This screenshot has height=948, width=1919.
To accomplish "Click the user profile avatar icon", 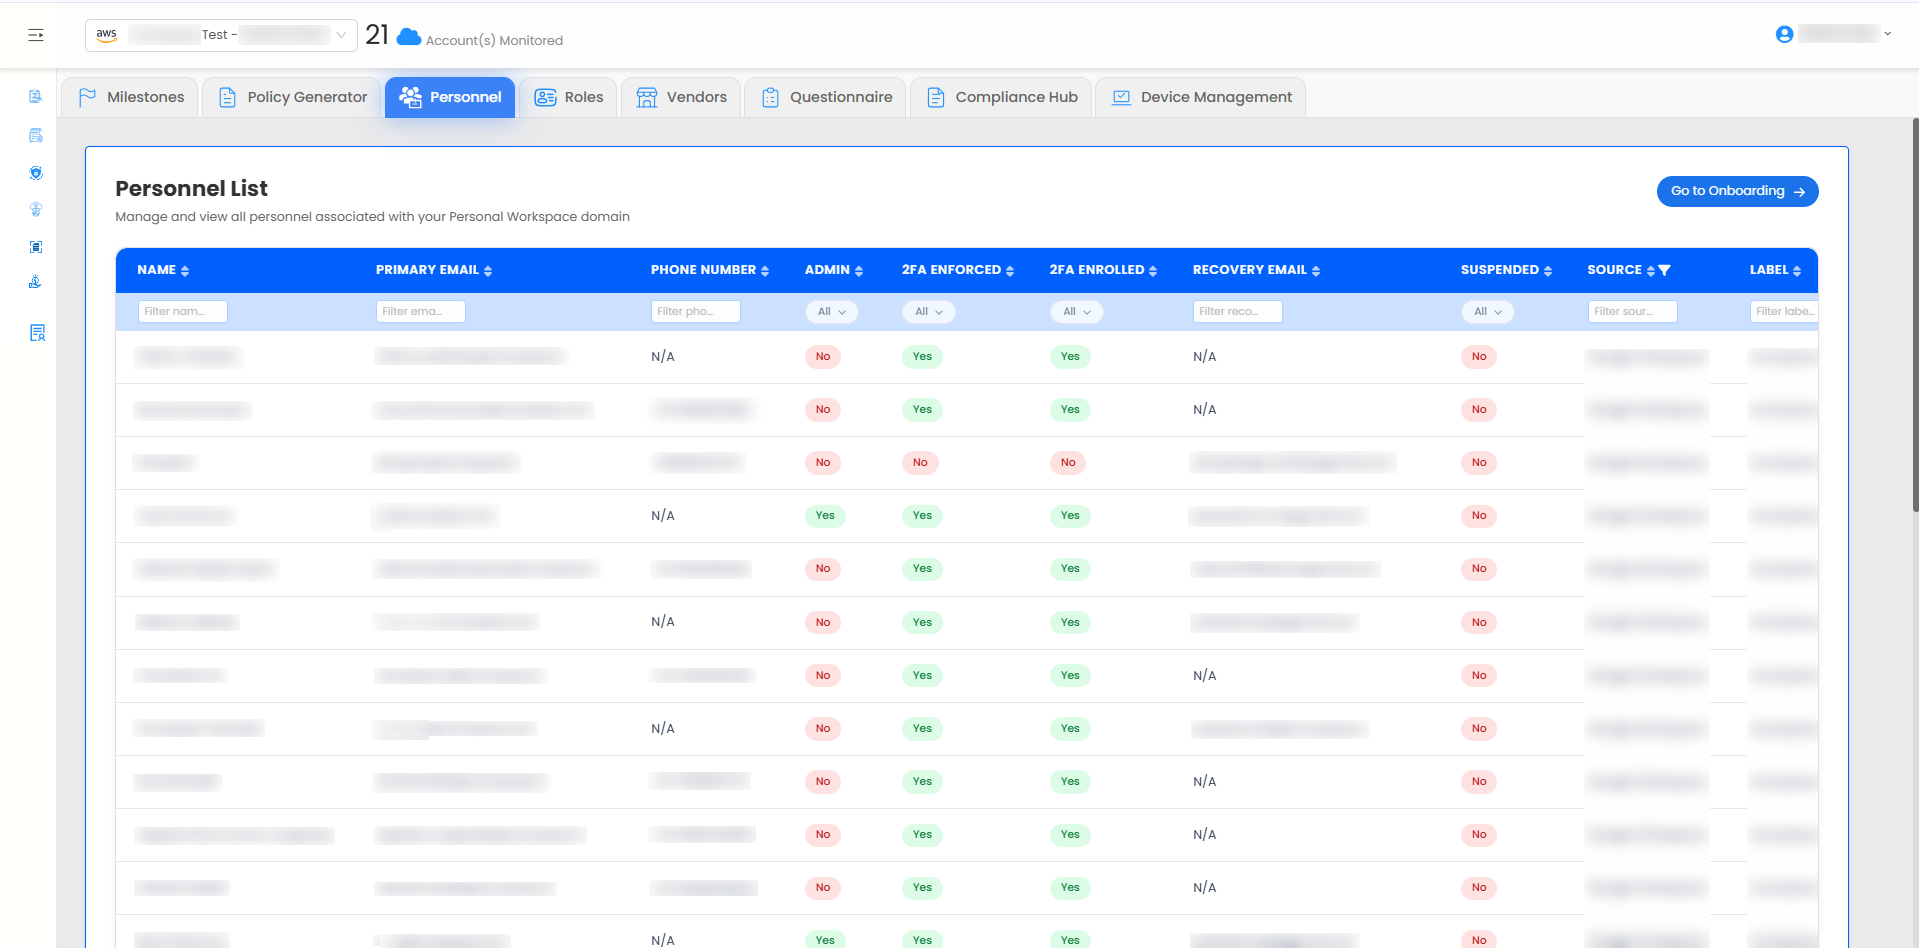I will tap(1783, 35).
